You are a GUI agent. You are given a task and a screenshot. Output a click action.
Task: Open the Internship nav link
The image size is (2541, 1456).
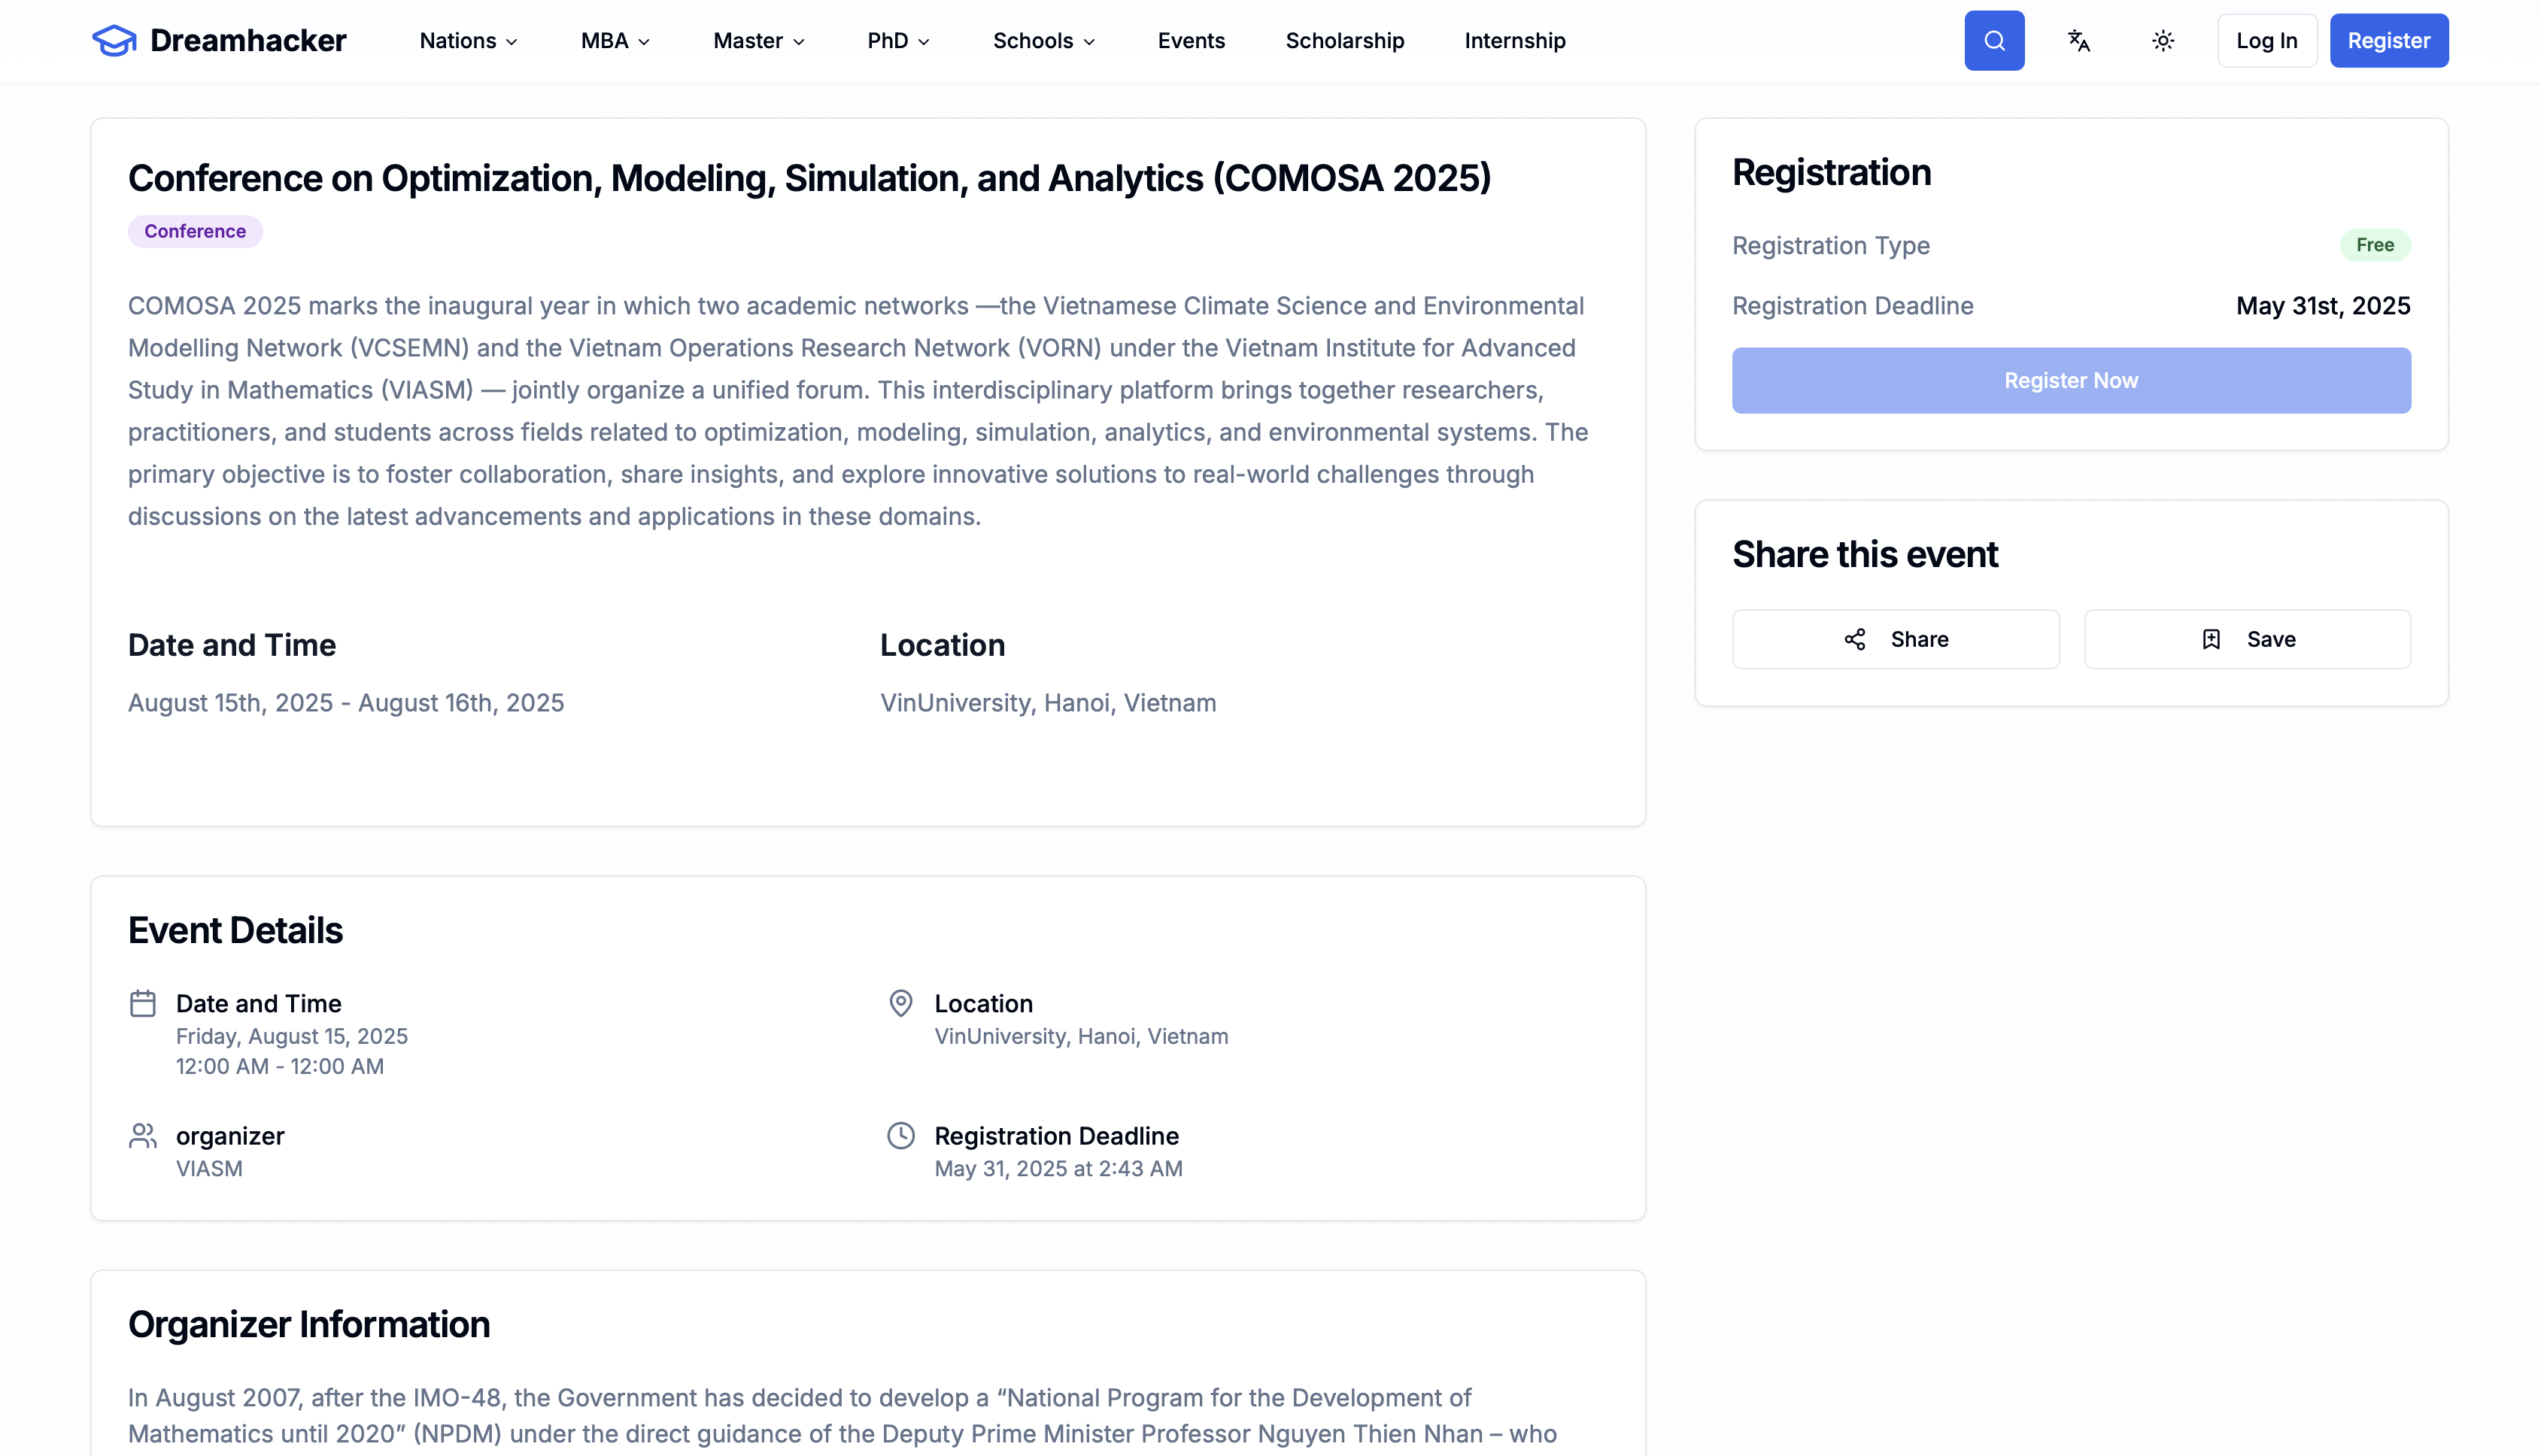coord(1514,41)
